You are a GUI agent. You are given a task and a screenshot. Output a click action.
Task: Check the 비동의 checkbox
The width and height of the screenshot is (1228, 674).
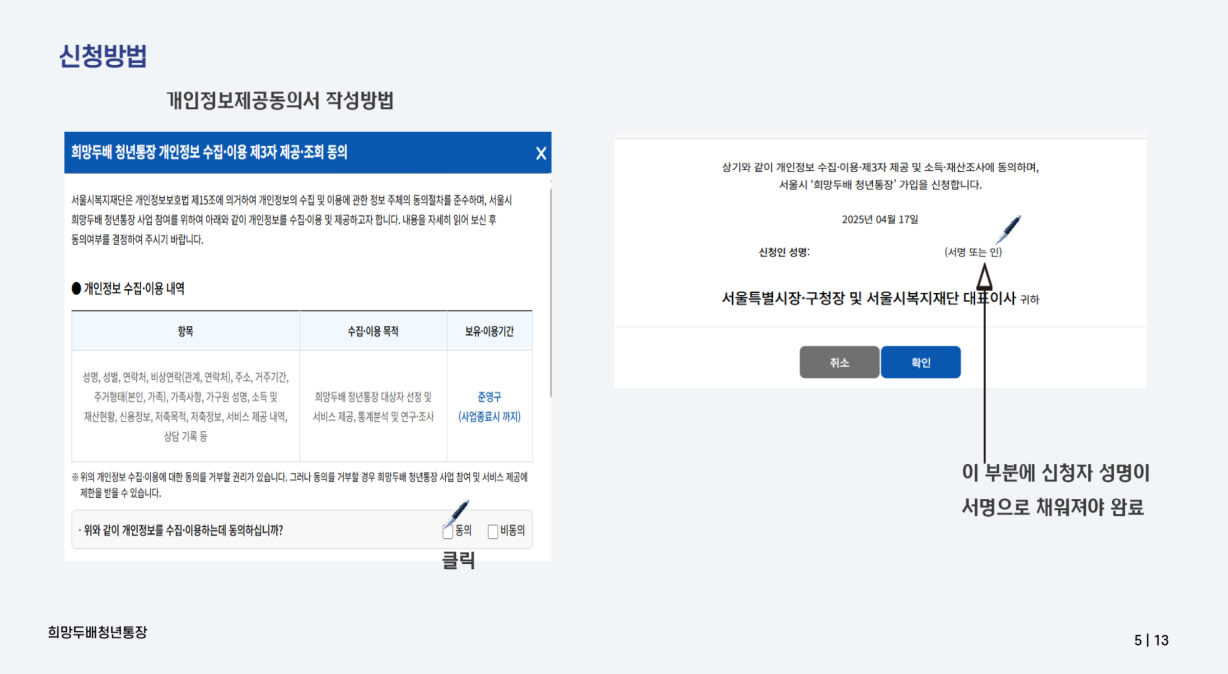pyautogui.click(x=493, y=531)
